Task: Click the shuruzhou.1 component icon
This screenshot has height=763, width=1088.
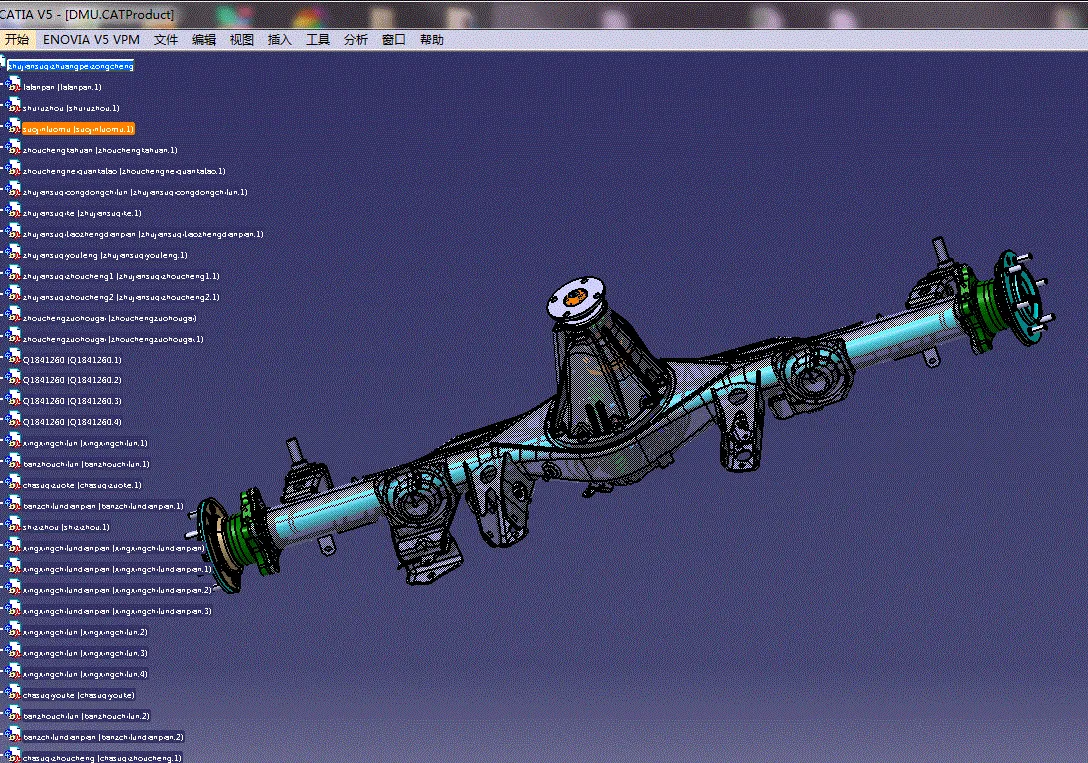Action: (14, 106)
